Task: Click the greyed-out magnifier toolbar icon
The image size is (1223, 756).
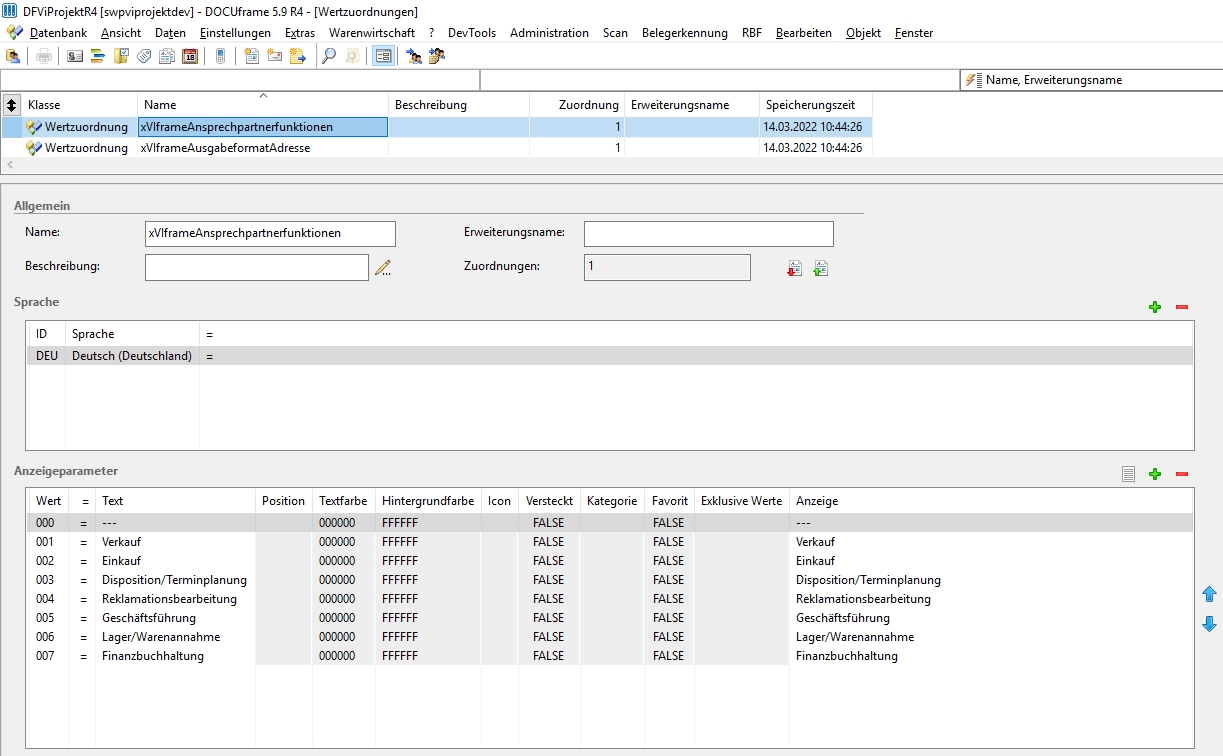Action: 352,56
